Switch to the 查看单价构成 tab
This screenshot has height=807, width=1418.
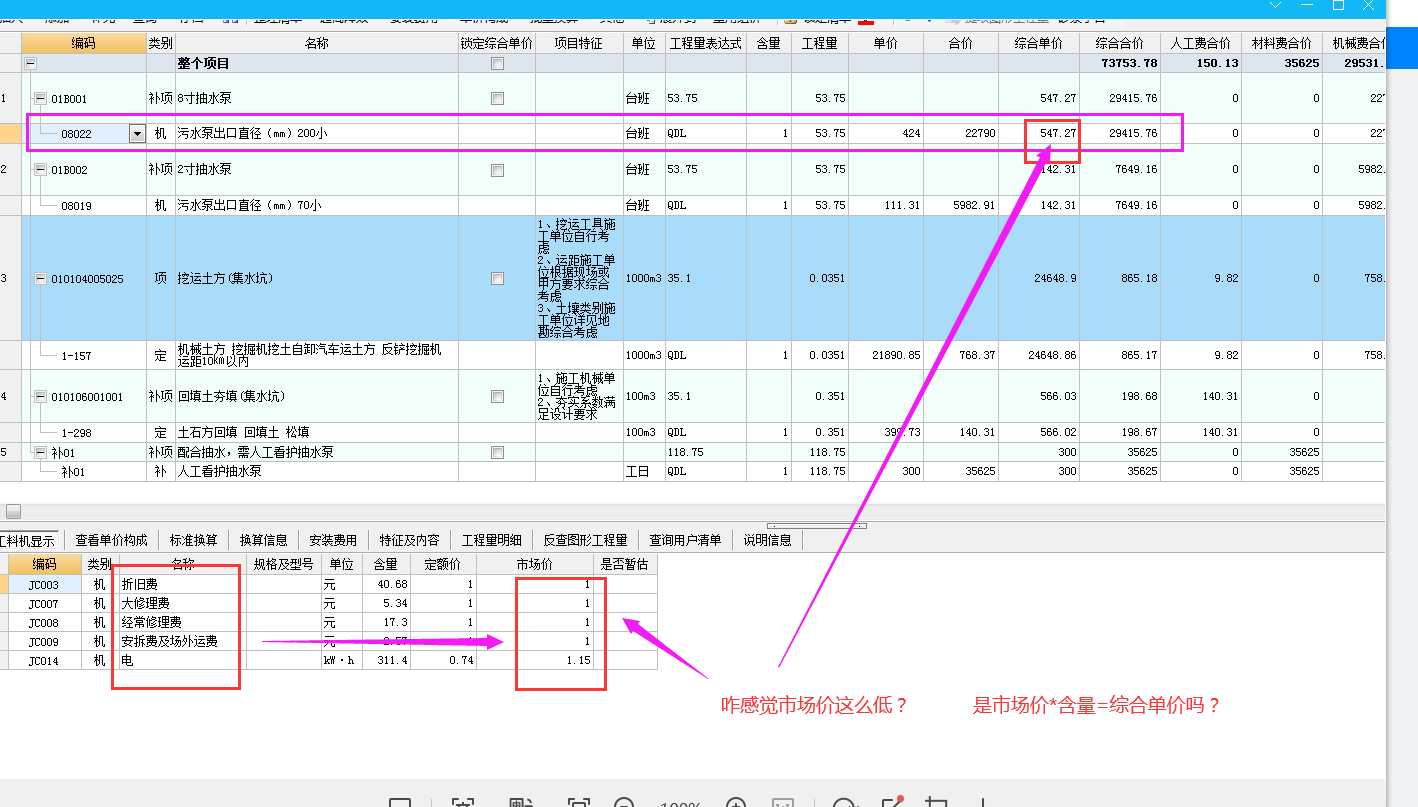tap(111, 540)
